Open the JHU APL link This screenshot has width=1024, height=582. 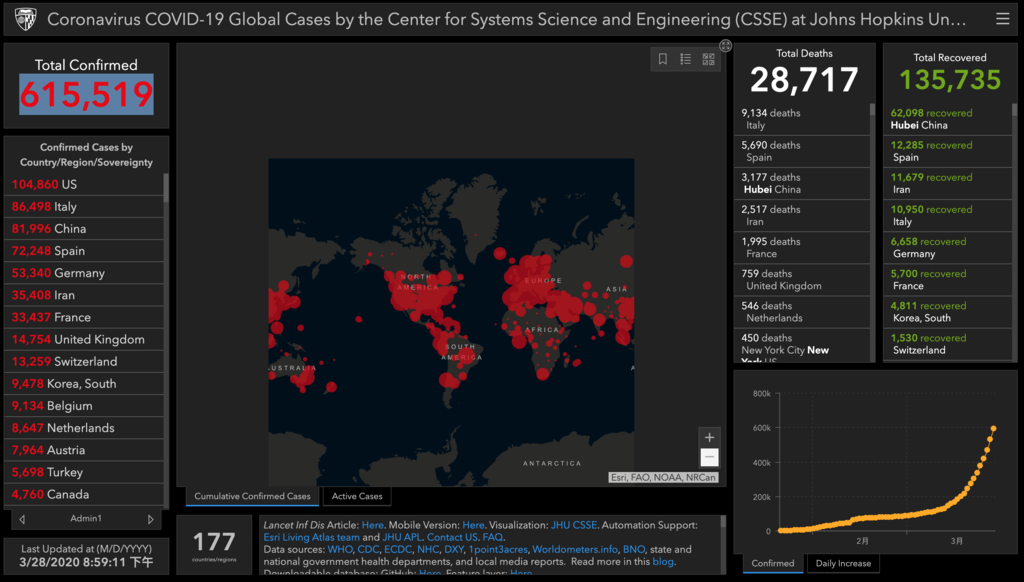402,537
